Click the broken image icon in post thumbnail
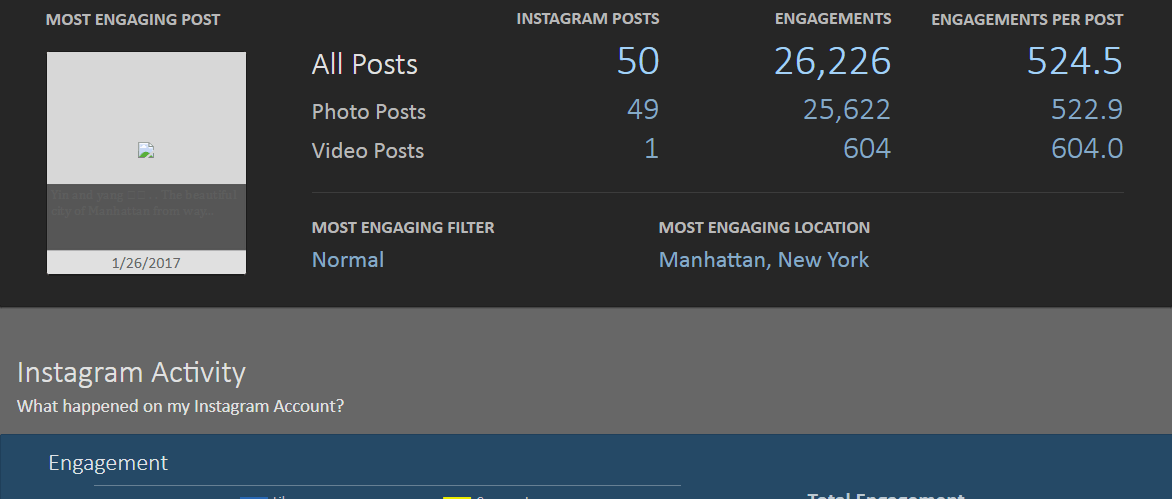The height and width of the screenshot is (499, 1172). [x=146, y=151]
